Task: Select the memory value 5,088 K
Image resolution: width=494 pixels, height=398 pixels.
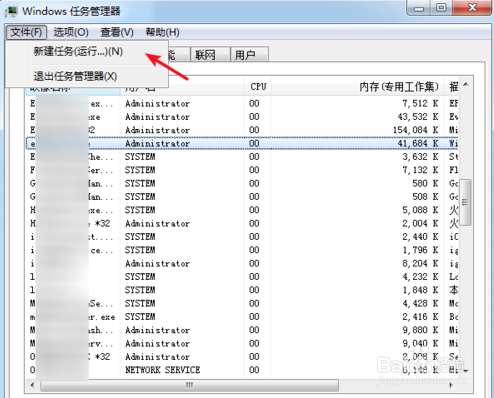Action: pyautogui.click(x=420, y=210)
